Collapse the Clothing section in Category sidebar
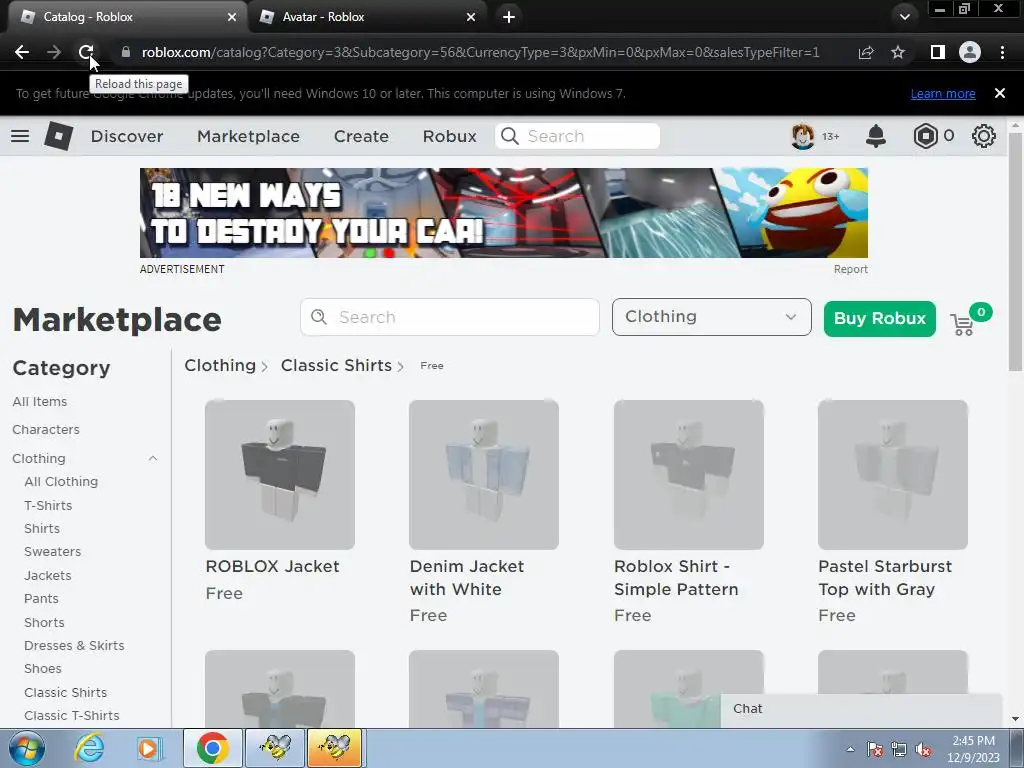This screenshot has width=1024, height=768. [x=153, y=458]
